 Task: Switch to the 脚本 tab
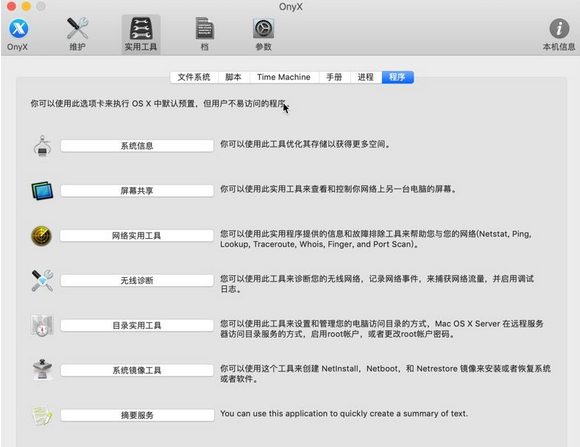coord(233,77)
